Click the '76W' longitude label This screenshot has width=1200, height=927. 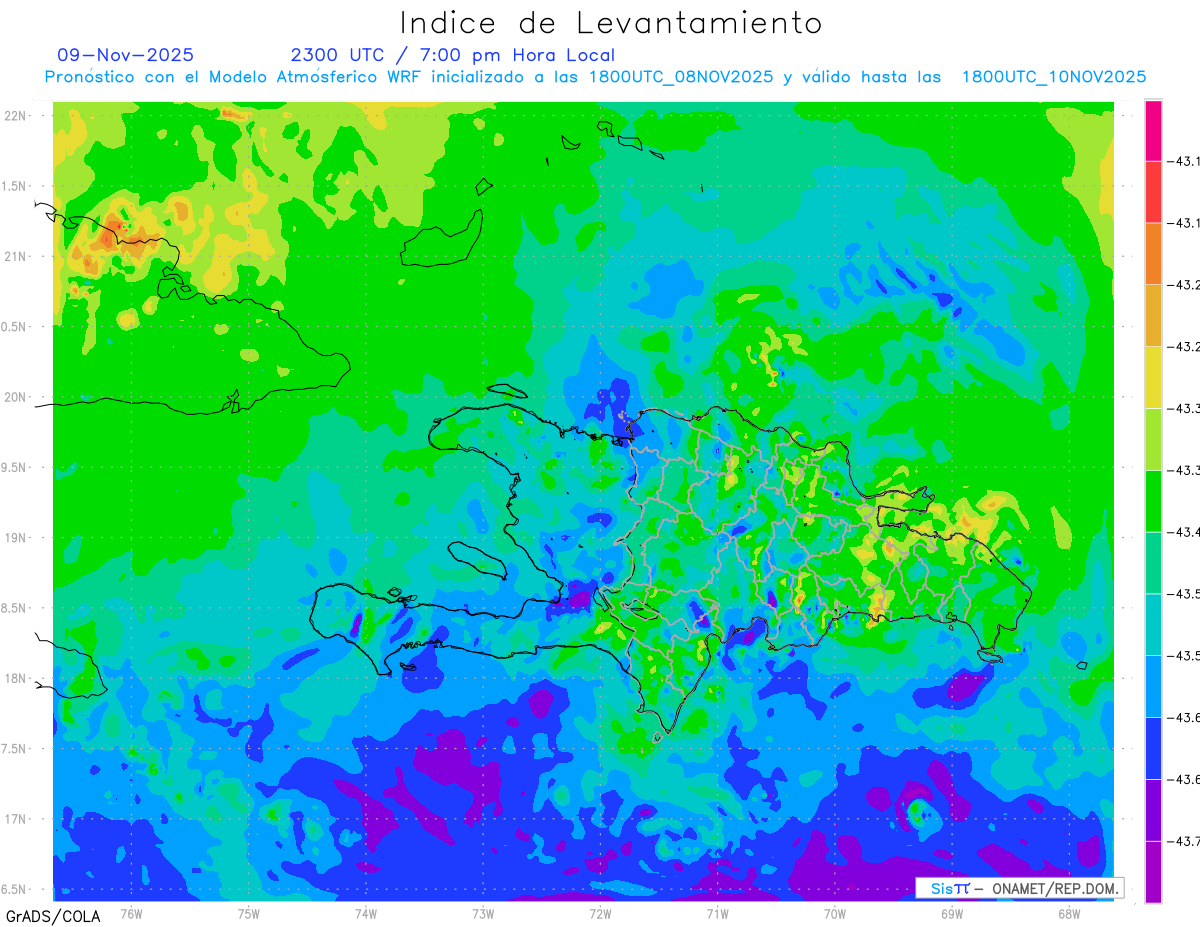point(131,913)
